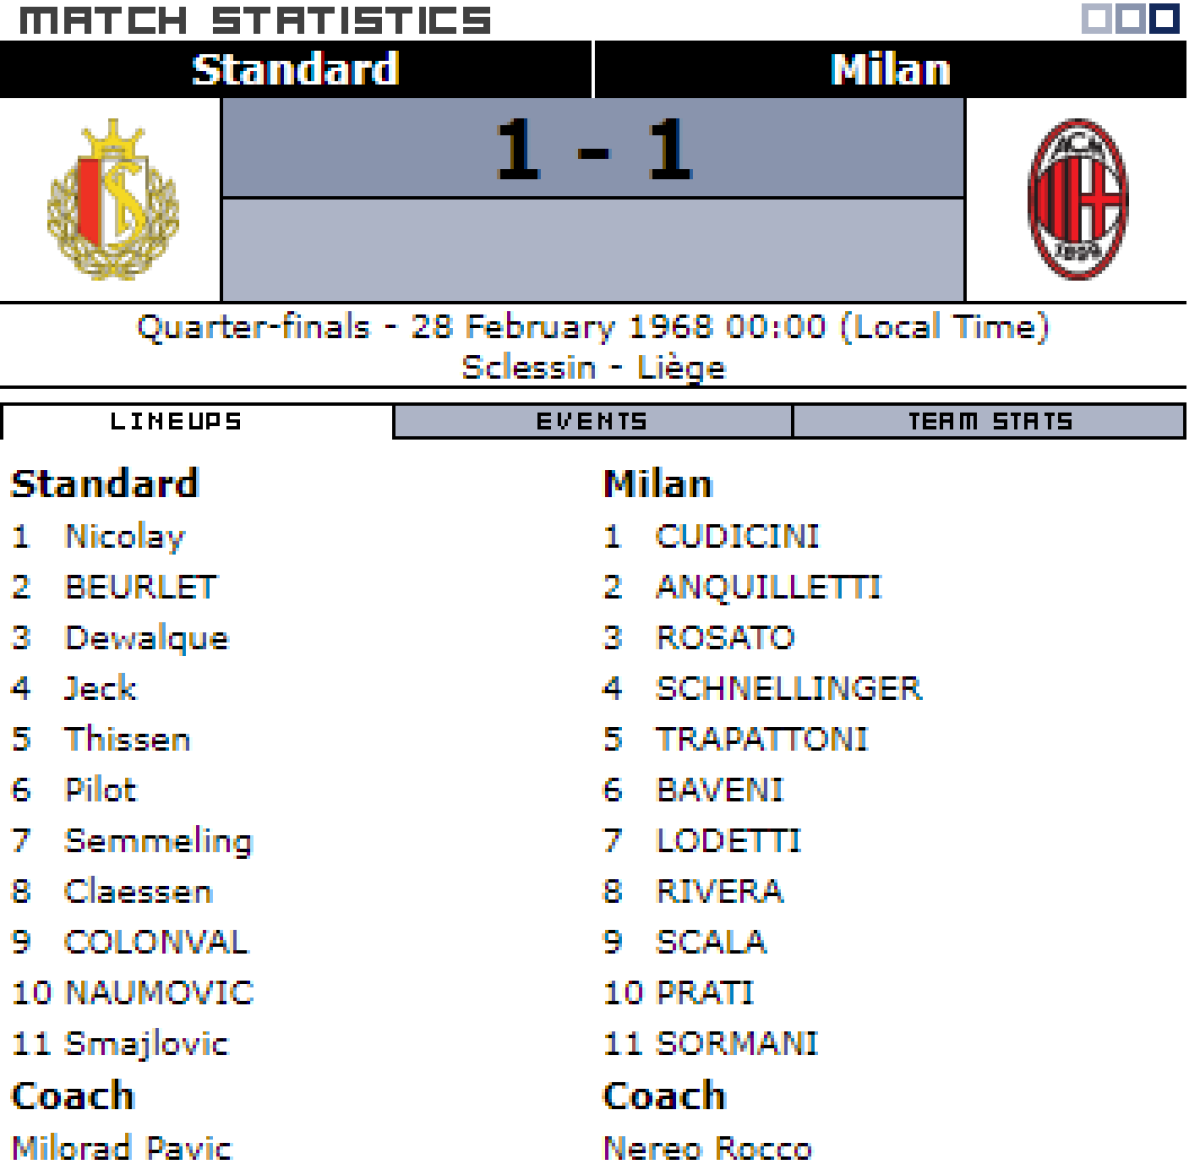Click the lightest square icon at top right
The image size is (1200, 1170).
(1097, 19)
